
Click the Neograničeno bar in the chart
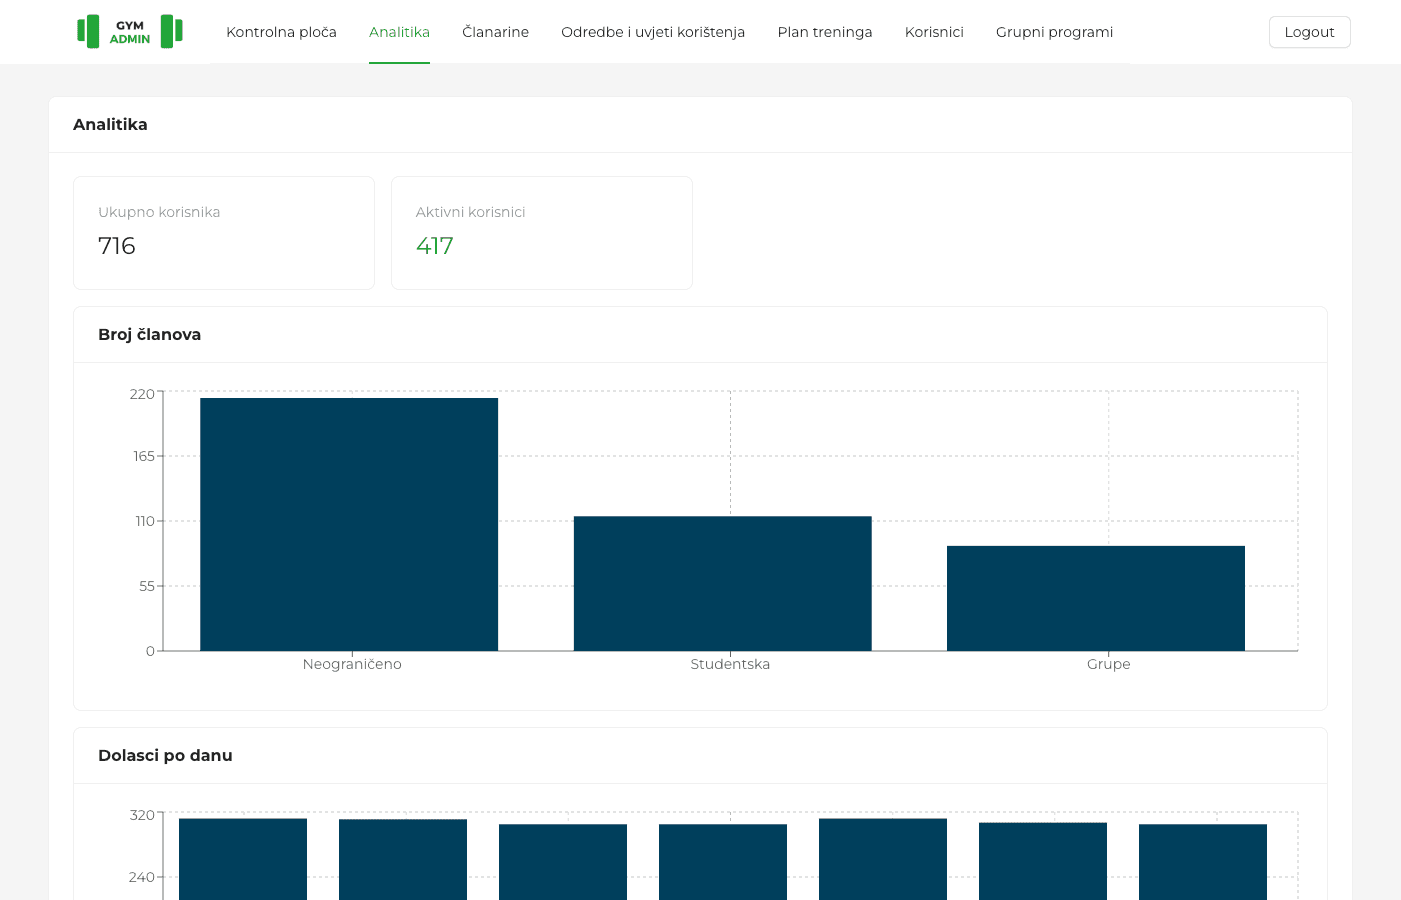[349, 524]
